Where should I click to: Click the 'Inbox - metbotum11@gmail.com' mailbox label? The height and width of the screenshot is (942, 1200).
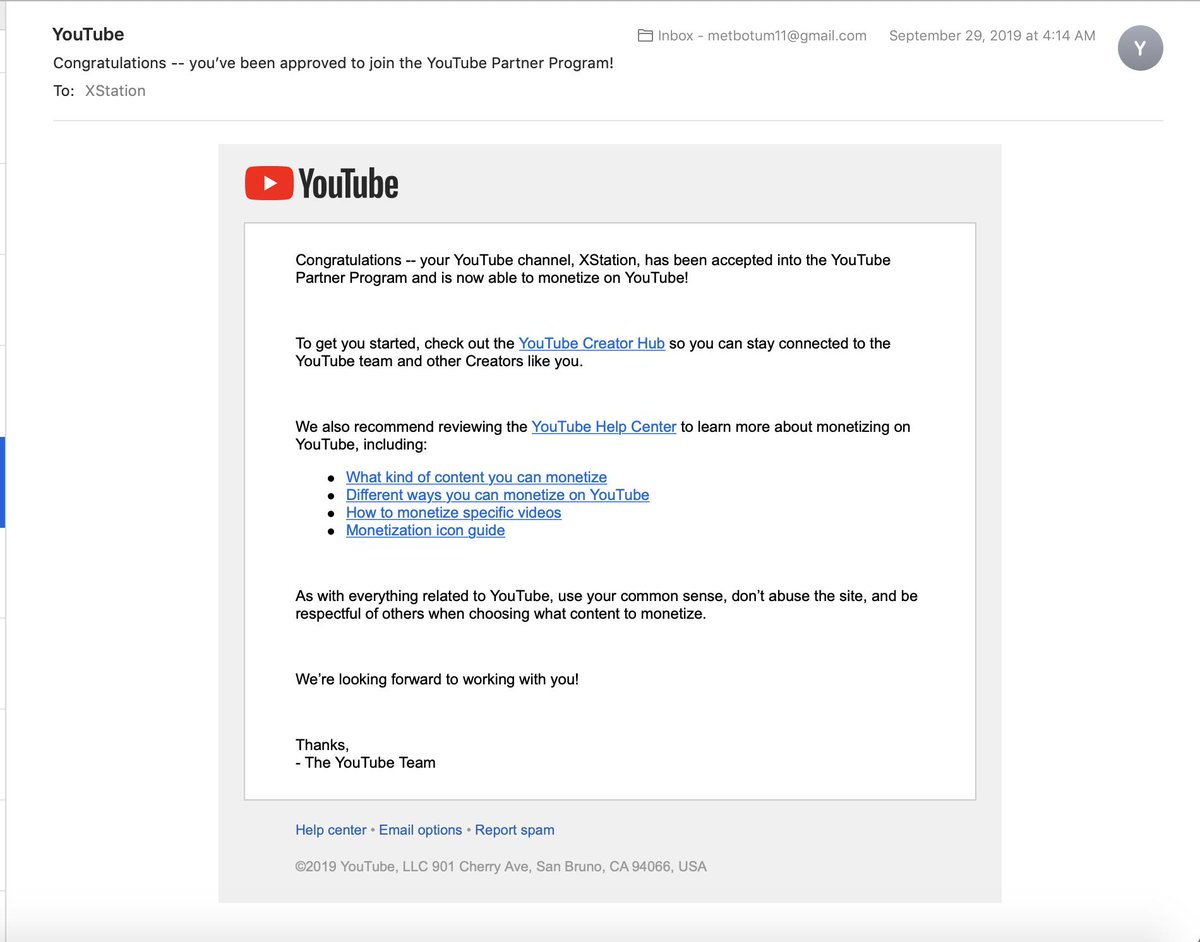(762, 35)
